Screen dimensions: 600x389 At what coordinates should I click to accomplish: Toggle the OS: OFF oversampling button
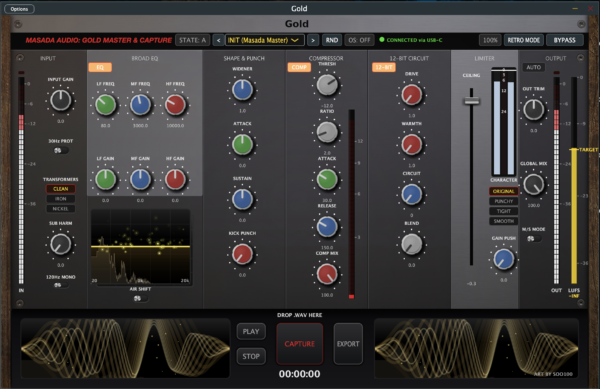click(x=359, y=40)
